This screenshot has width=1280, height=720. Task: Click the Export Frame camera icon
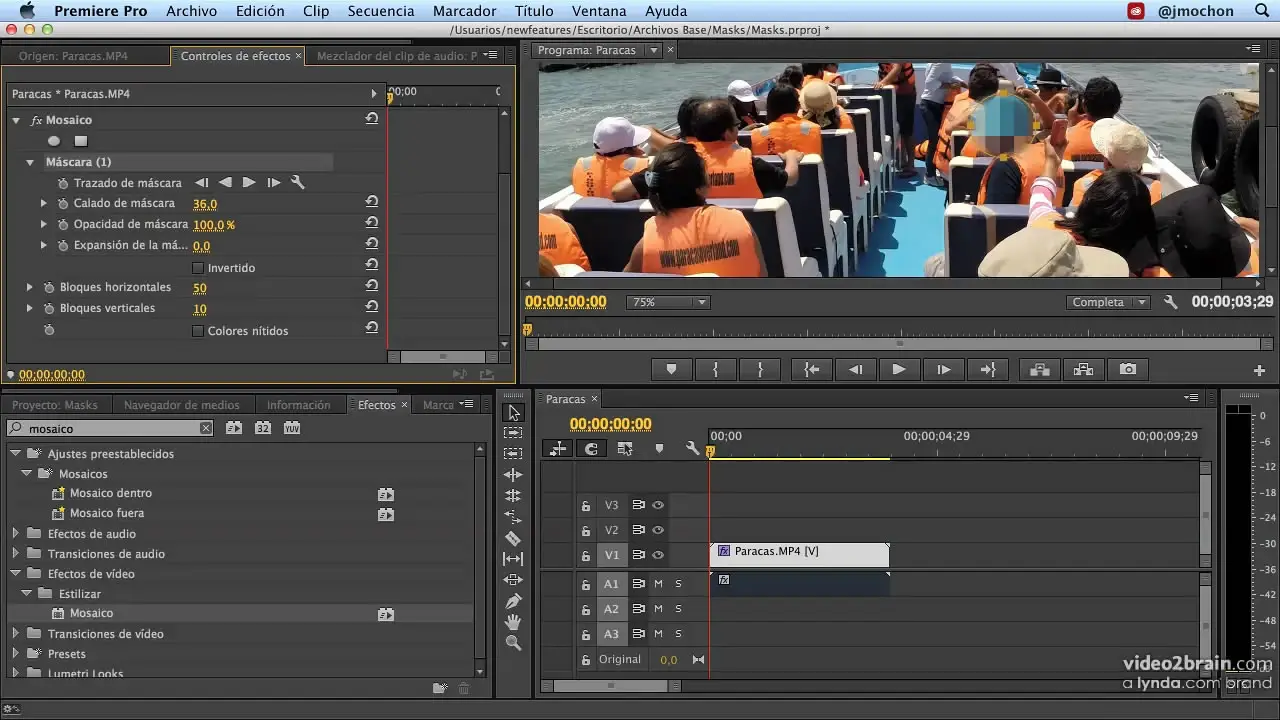(x=1128, y=369)
